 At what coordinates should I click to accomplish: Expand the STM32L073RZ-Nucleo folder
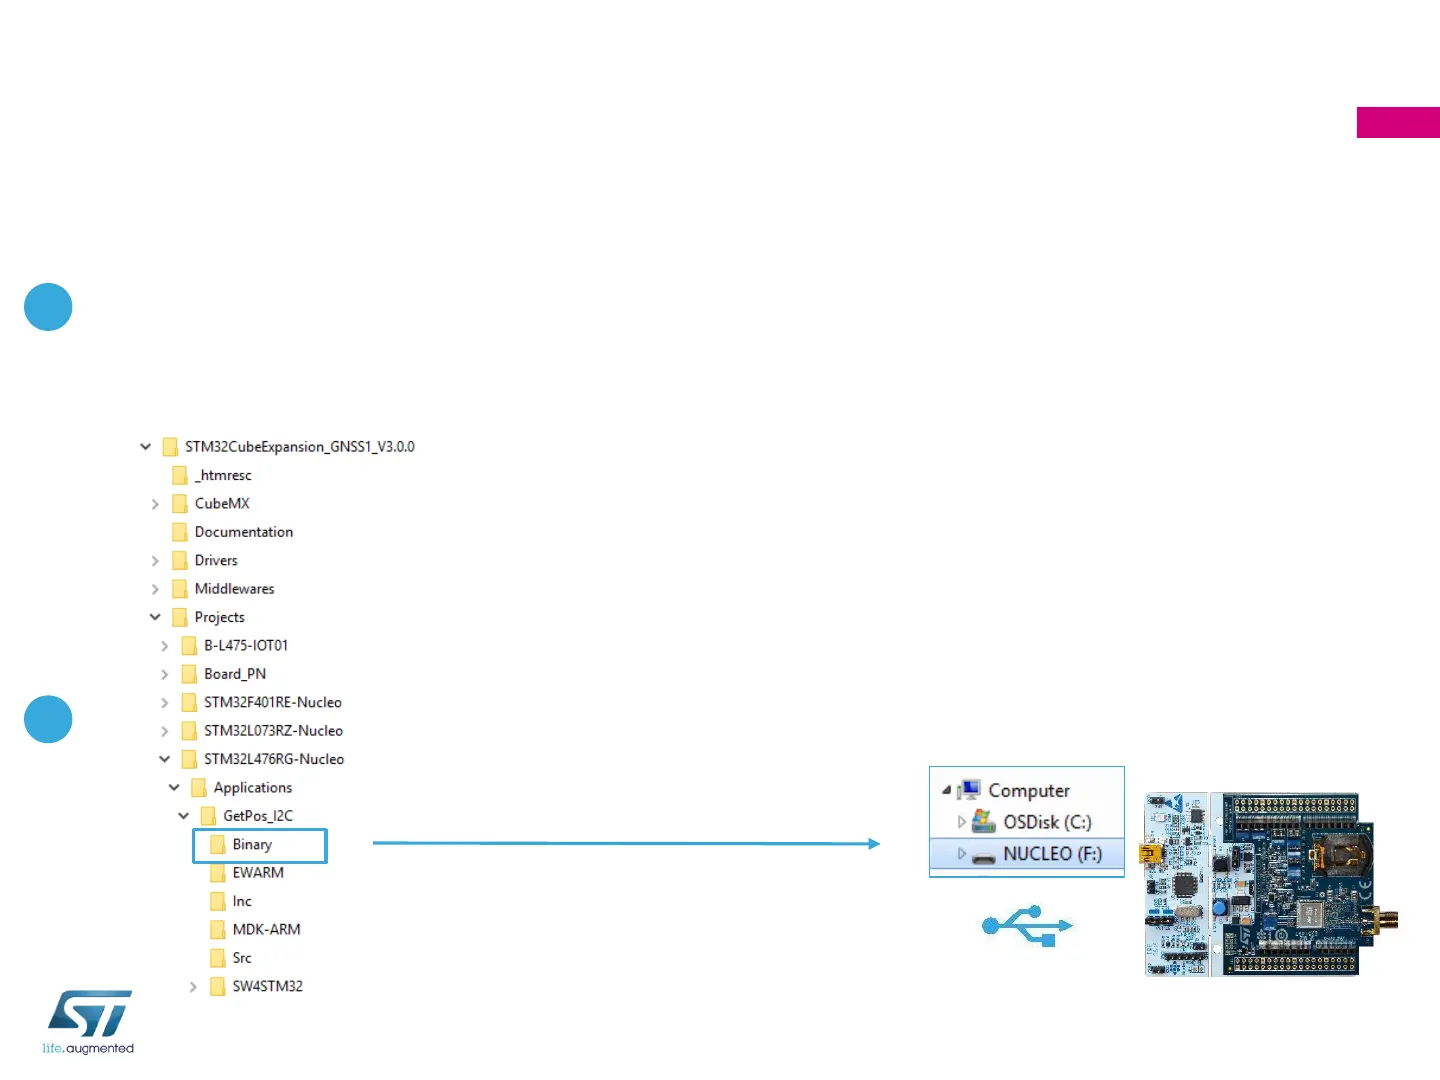(x=165, y=731)
